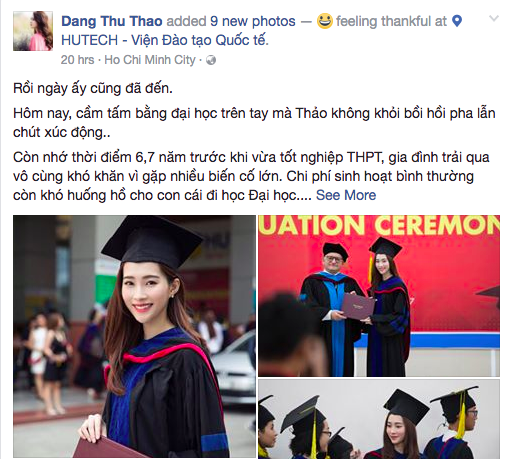The width and height of the screenshot is (510, 459).
Task: Open Dang Thu Thao profile name link
Action: point(112,21)
